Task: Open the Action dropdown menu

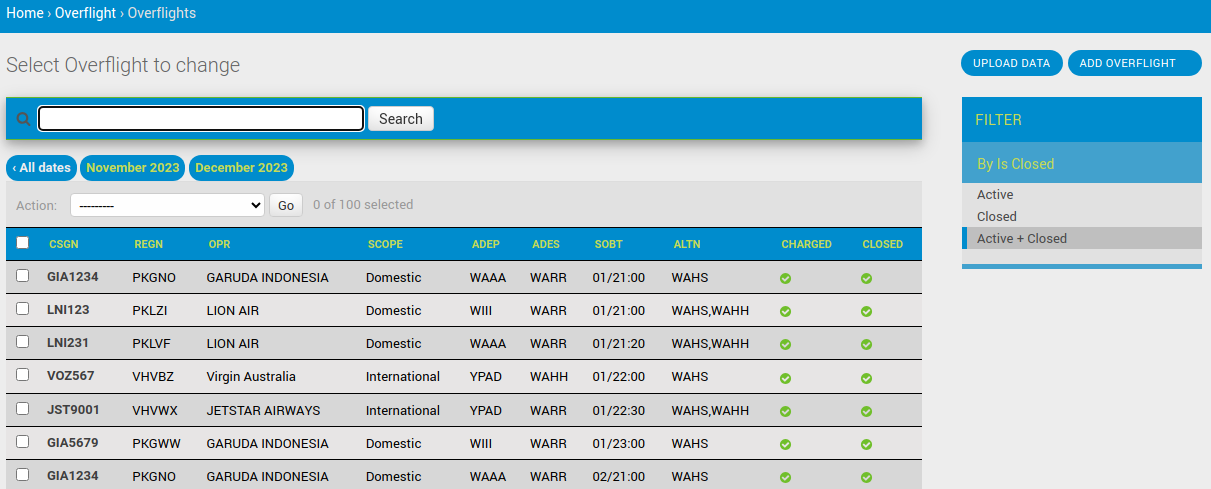Action: click(167, 205)
